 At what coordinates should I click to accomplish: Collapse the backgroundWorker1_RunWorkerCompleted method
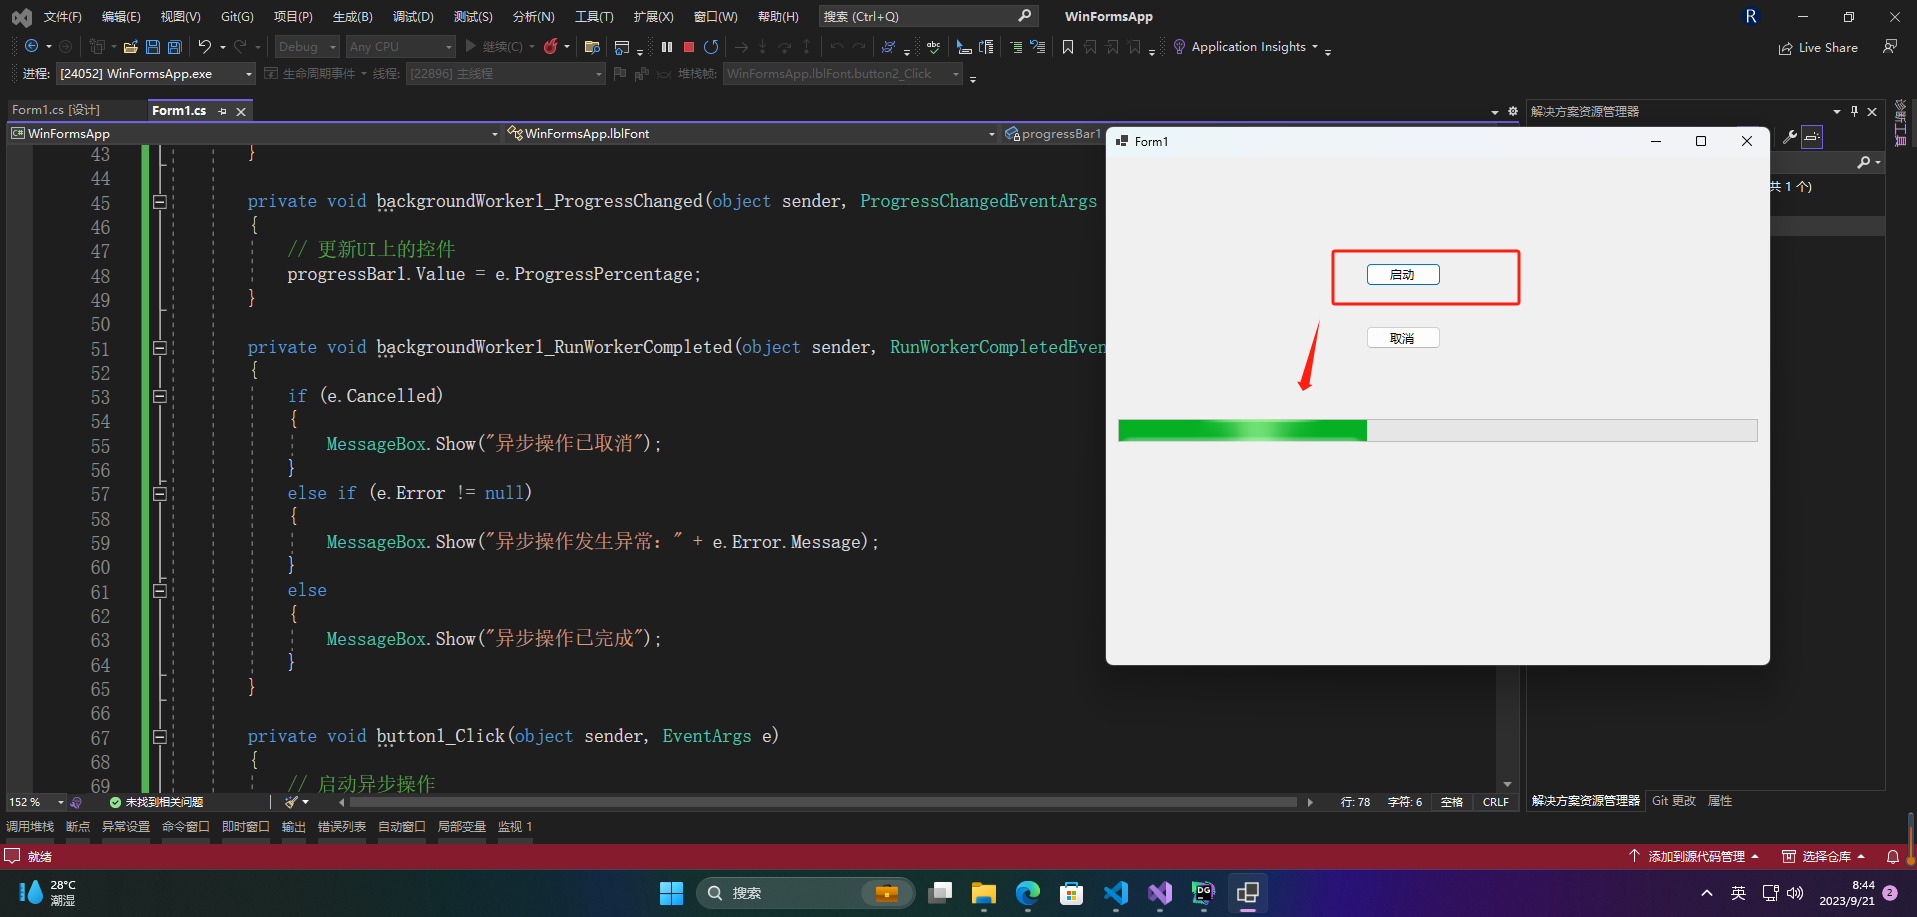point(159,348)
